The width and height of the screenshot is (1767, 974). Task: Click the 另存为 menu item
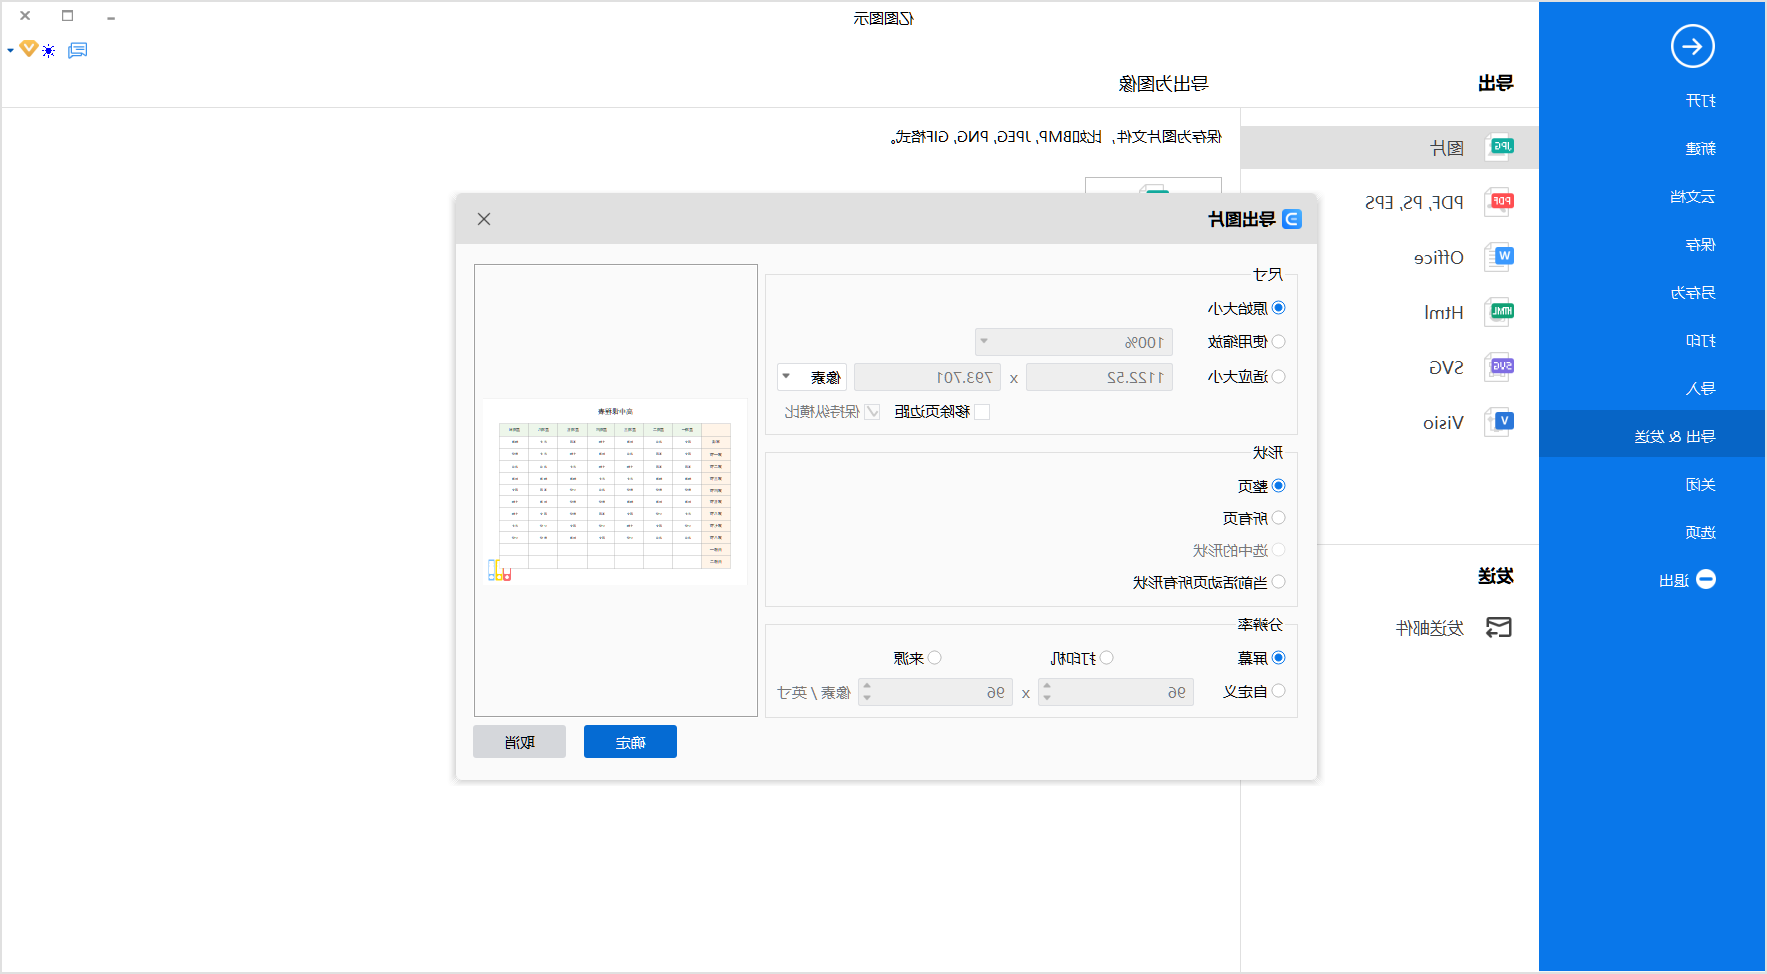1693,293
